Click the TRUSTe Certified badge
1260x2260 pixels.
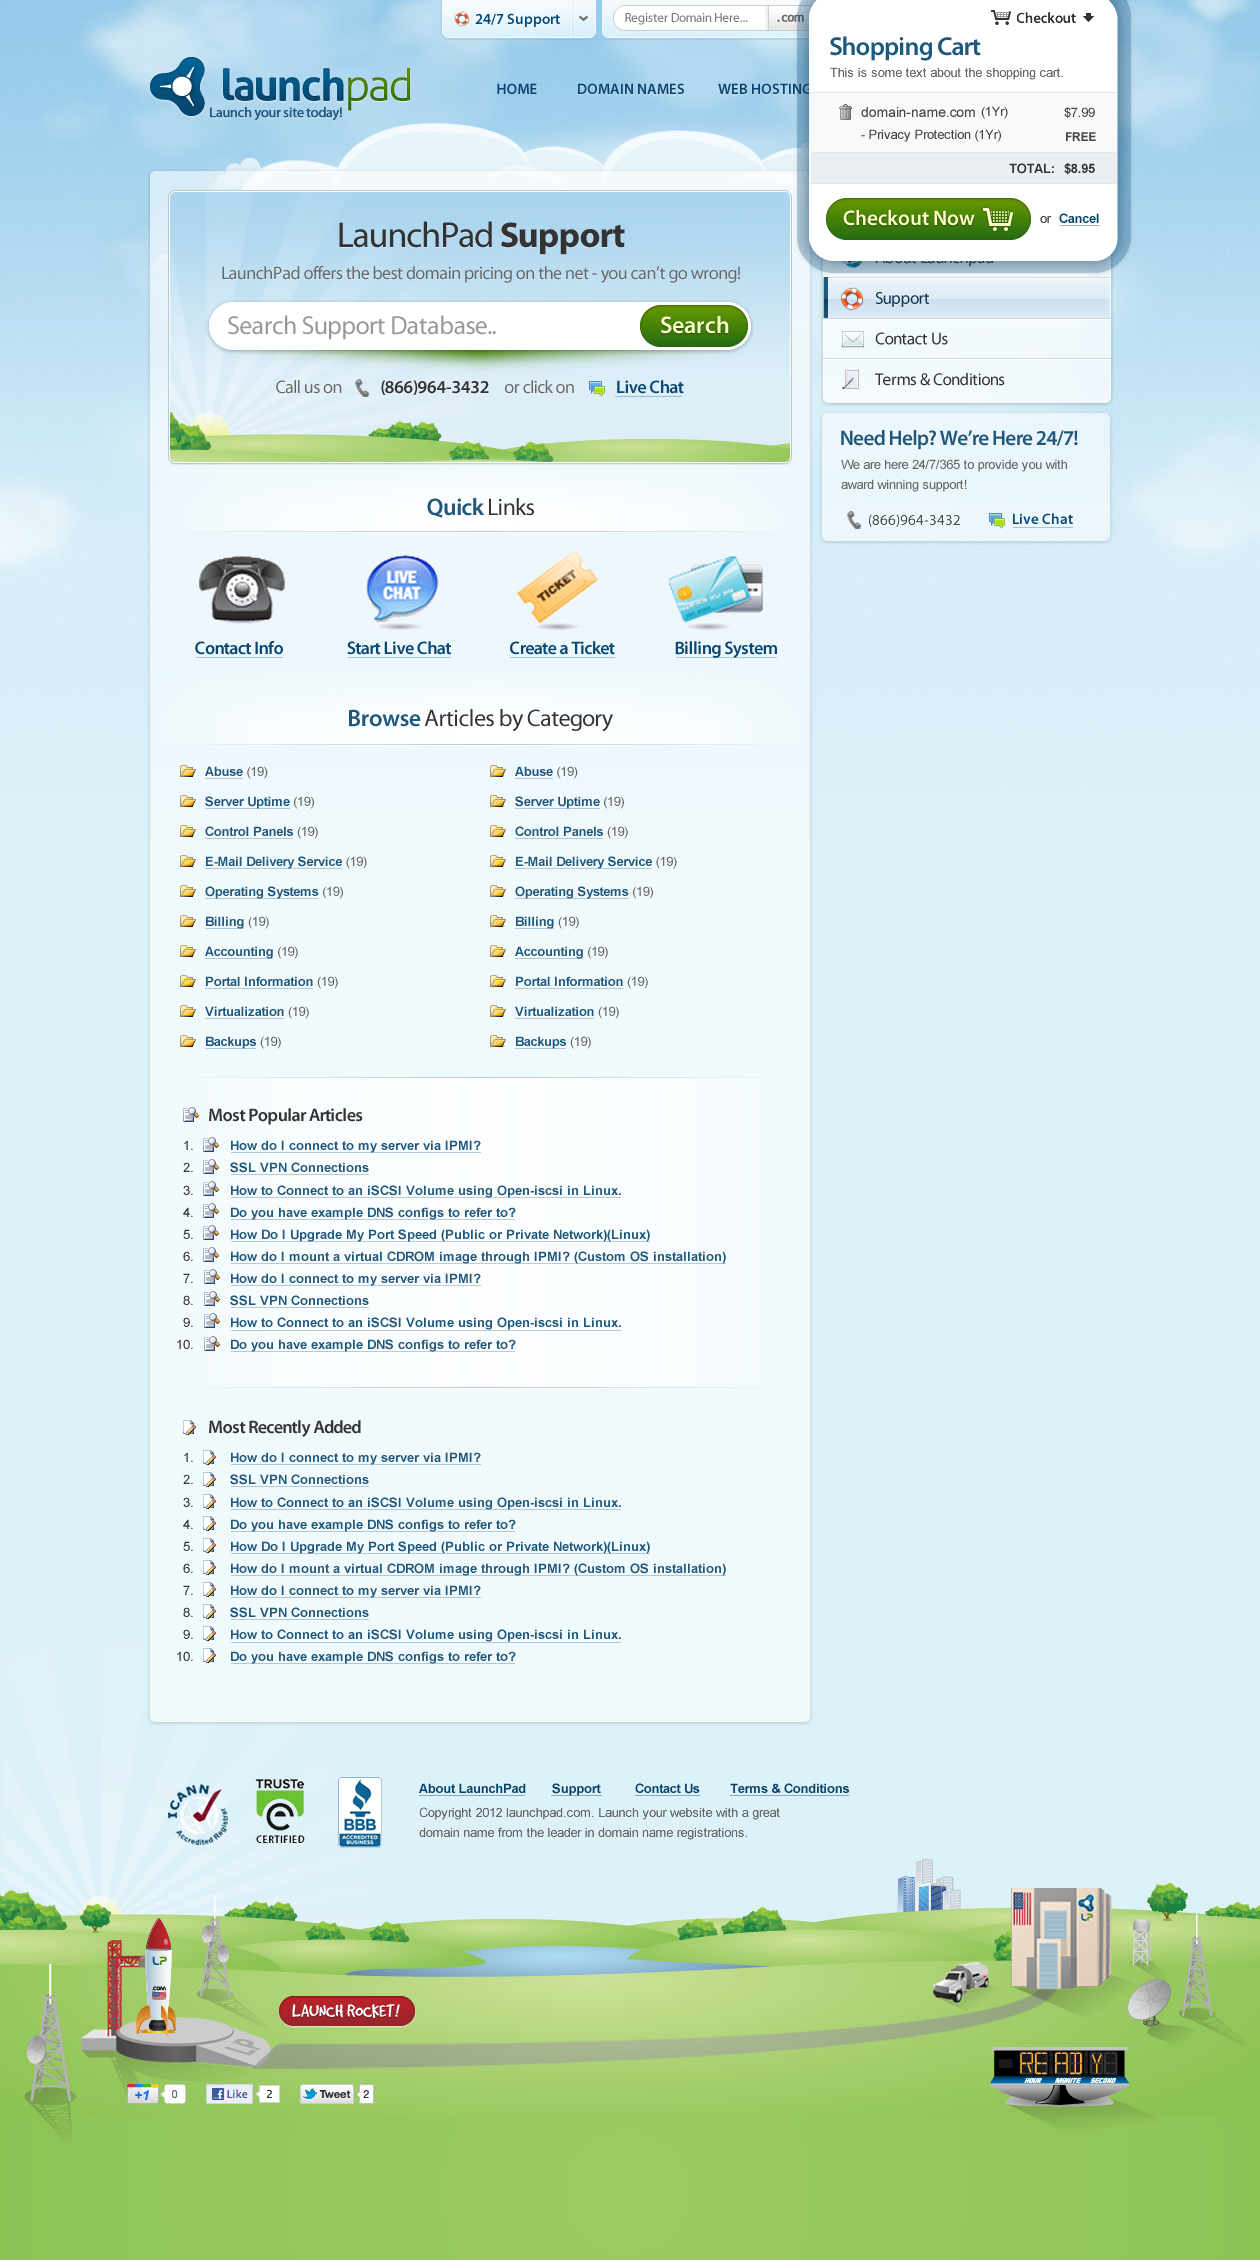(280, 1811)
